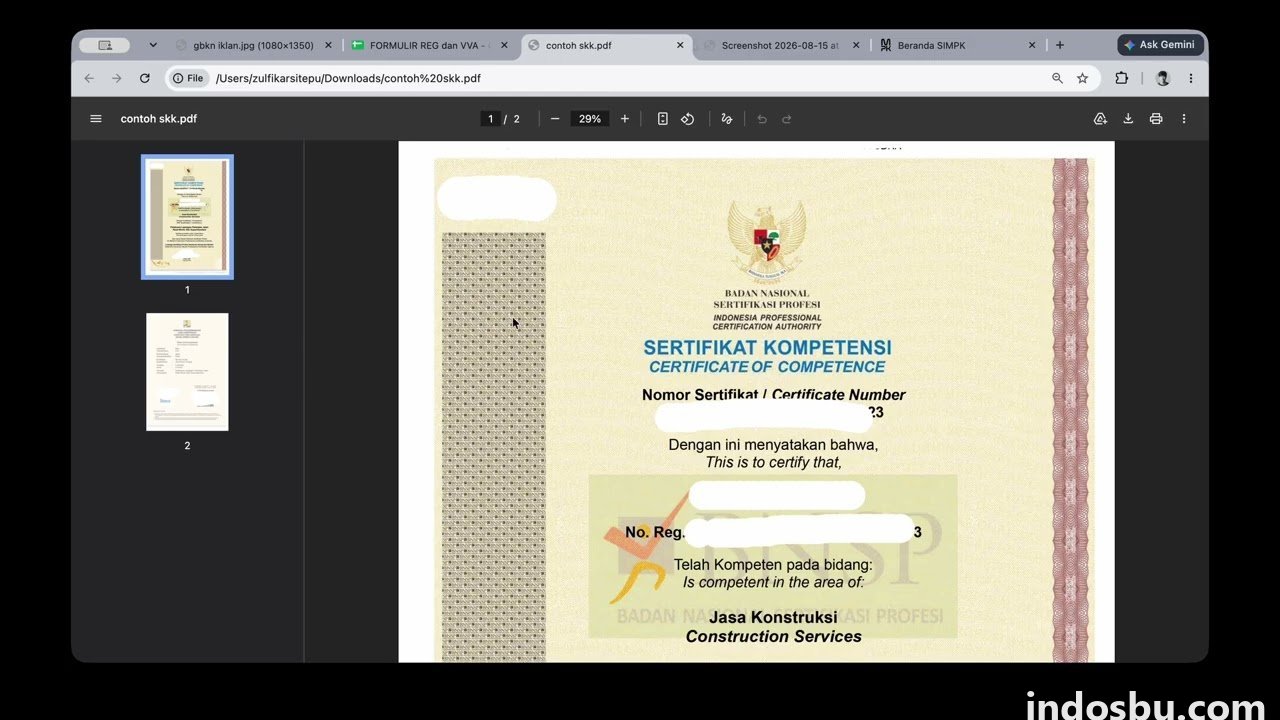
Task: Open the Chrome three-dot menu
Action: point(1191,78)
